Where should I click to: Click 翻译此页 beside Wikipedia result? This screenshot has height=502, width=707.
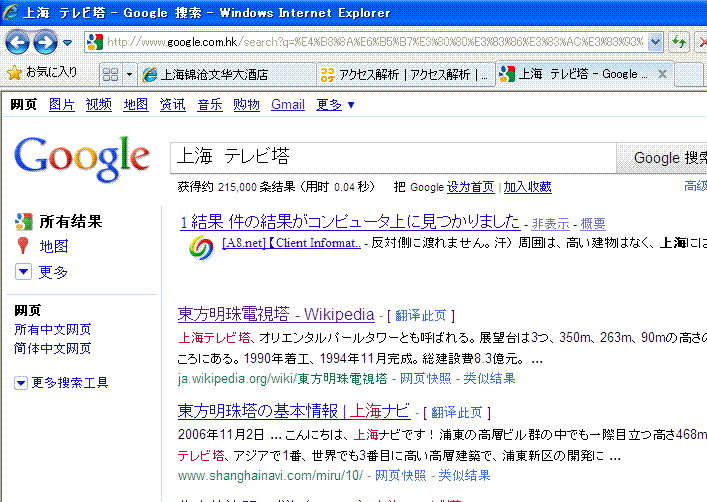point(421,315)
